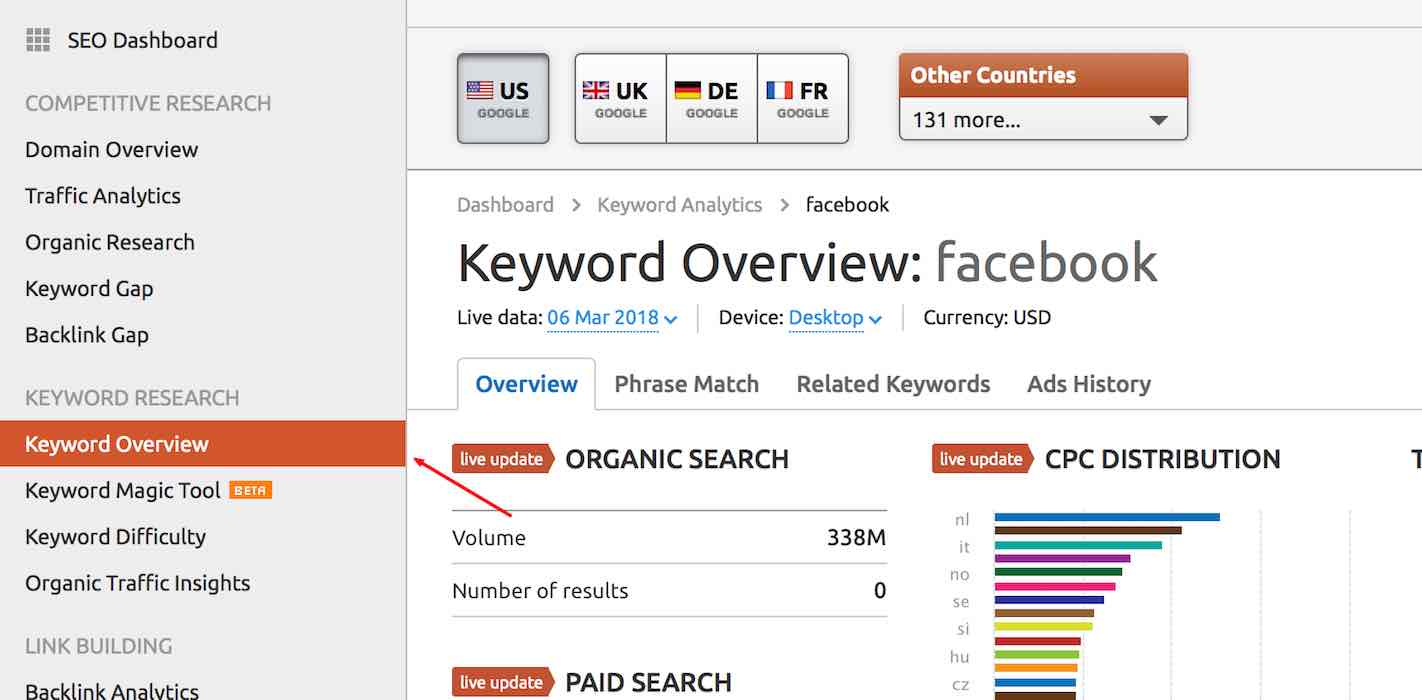The width and height of the screenshot is (1422, 700).
Task: Click the Organic Search live update badge
Action: coord(502,459)
